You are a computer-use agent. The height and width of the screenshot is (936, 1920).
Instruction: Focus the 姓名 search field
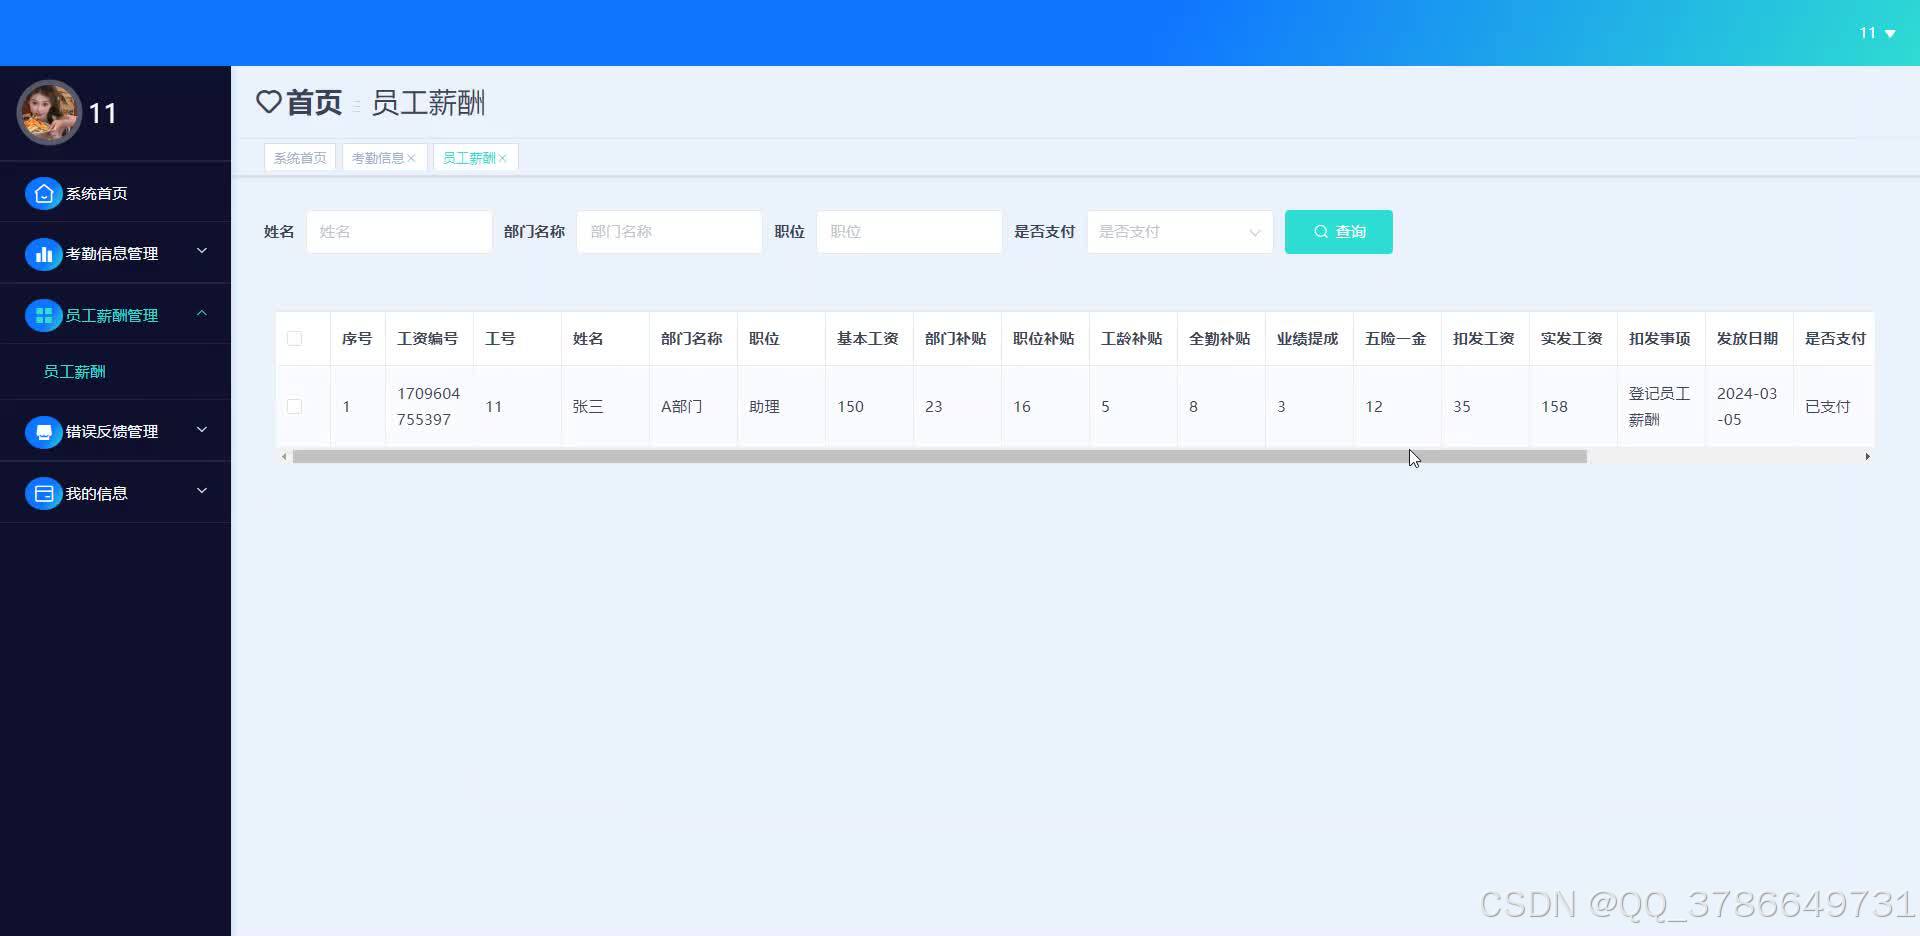[x=399, y=232]
